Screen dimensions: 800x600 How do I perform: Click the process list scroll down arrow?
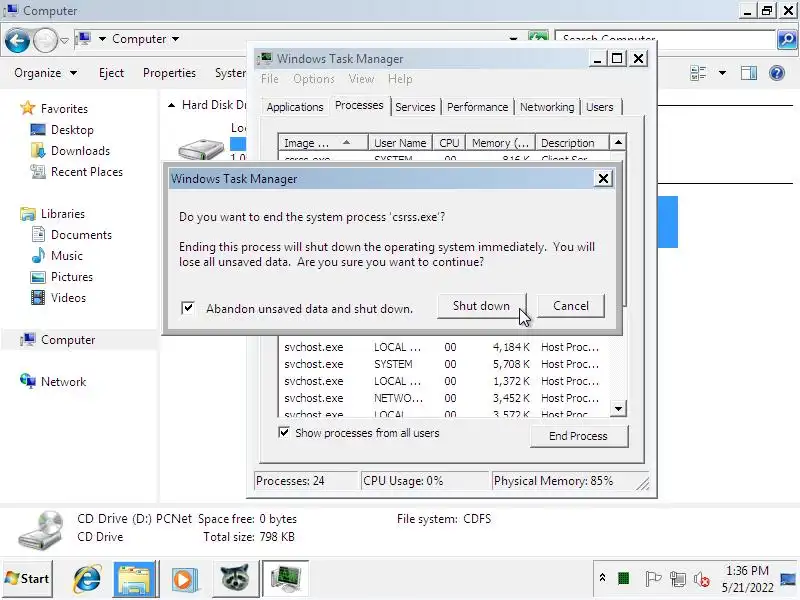point(618,409)
